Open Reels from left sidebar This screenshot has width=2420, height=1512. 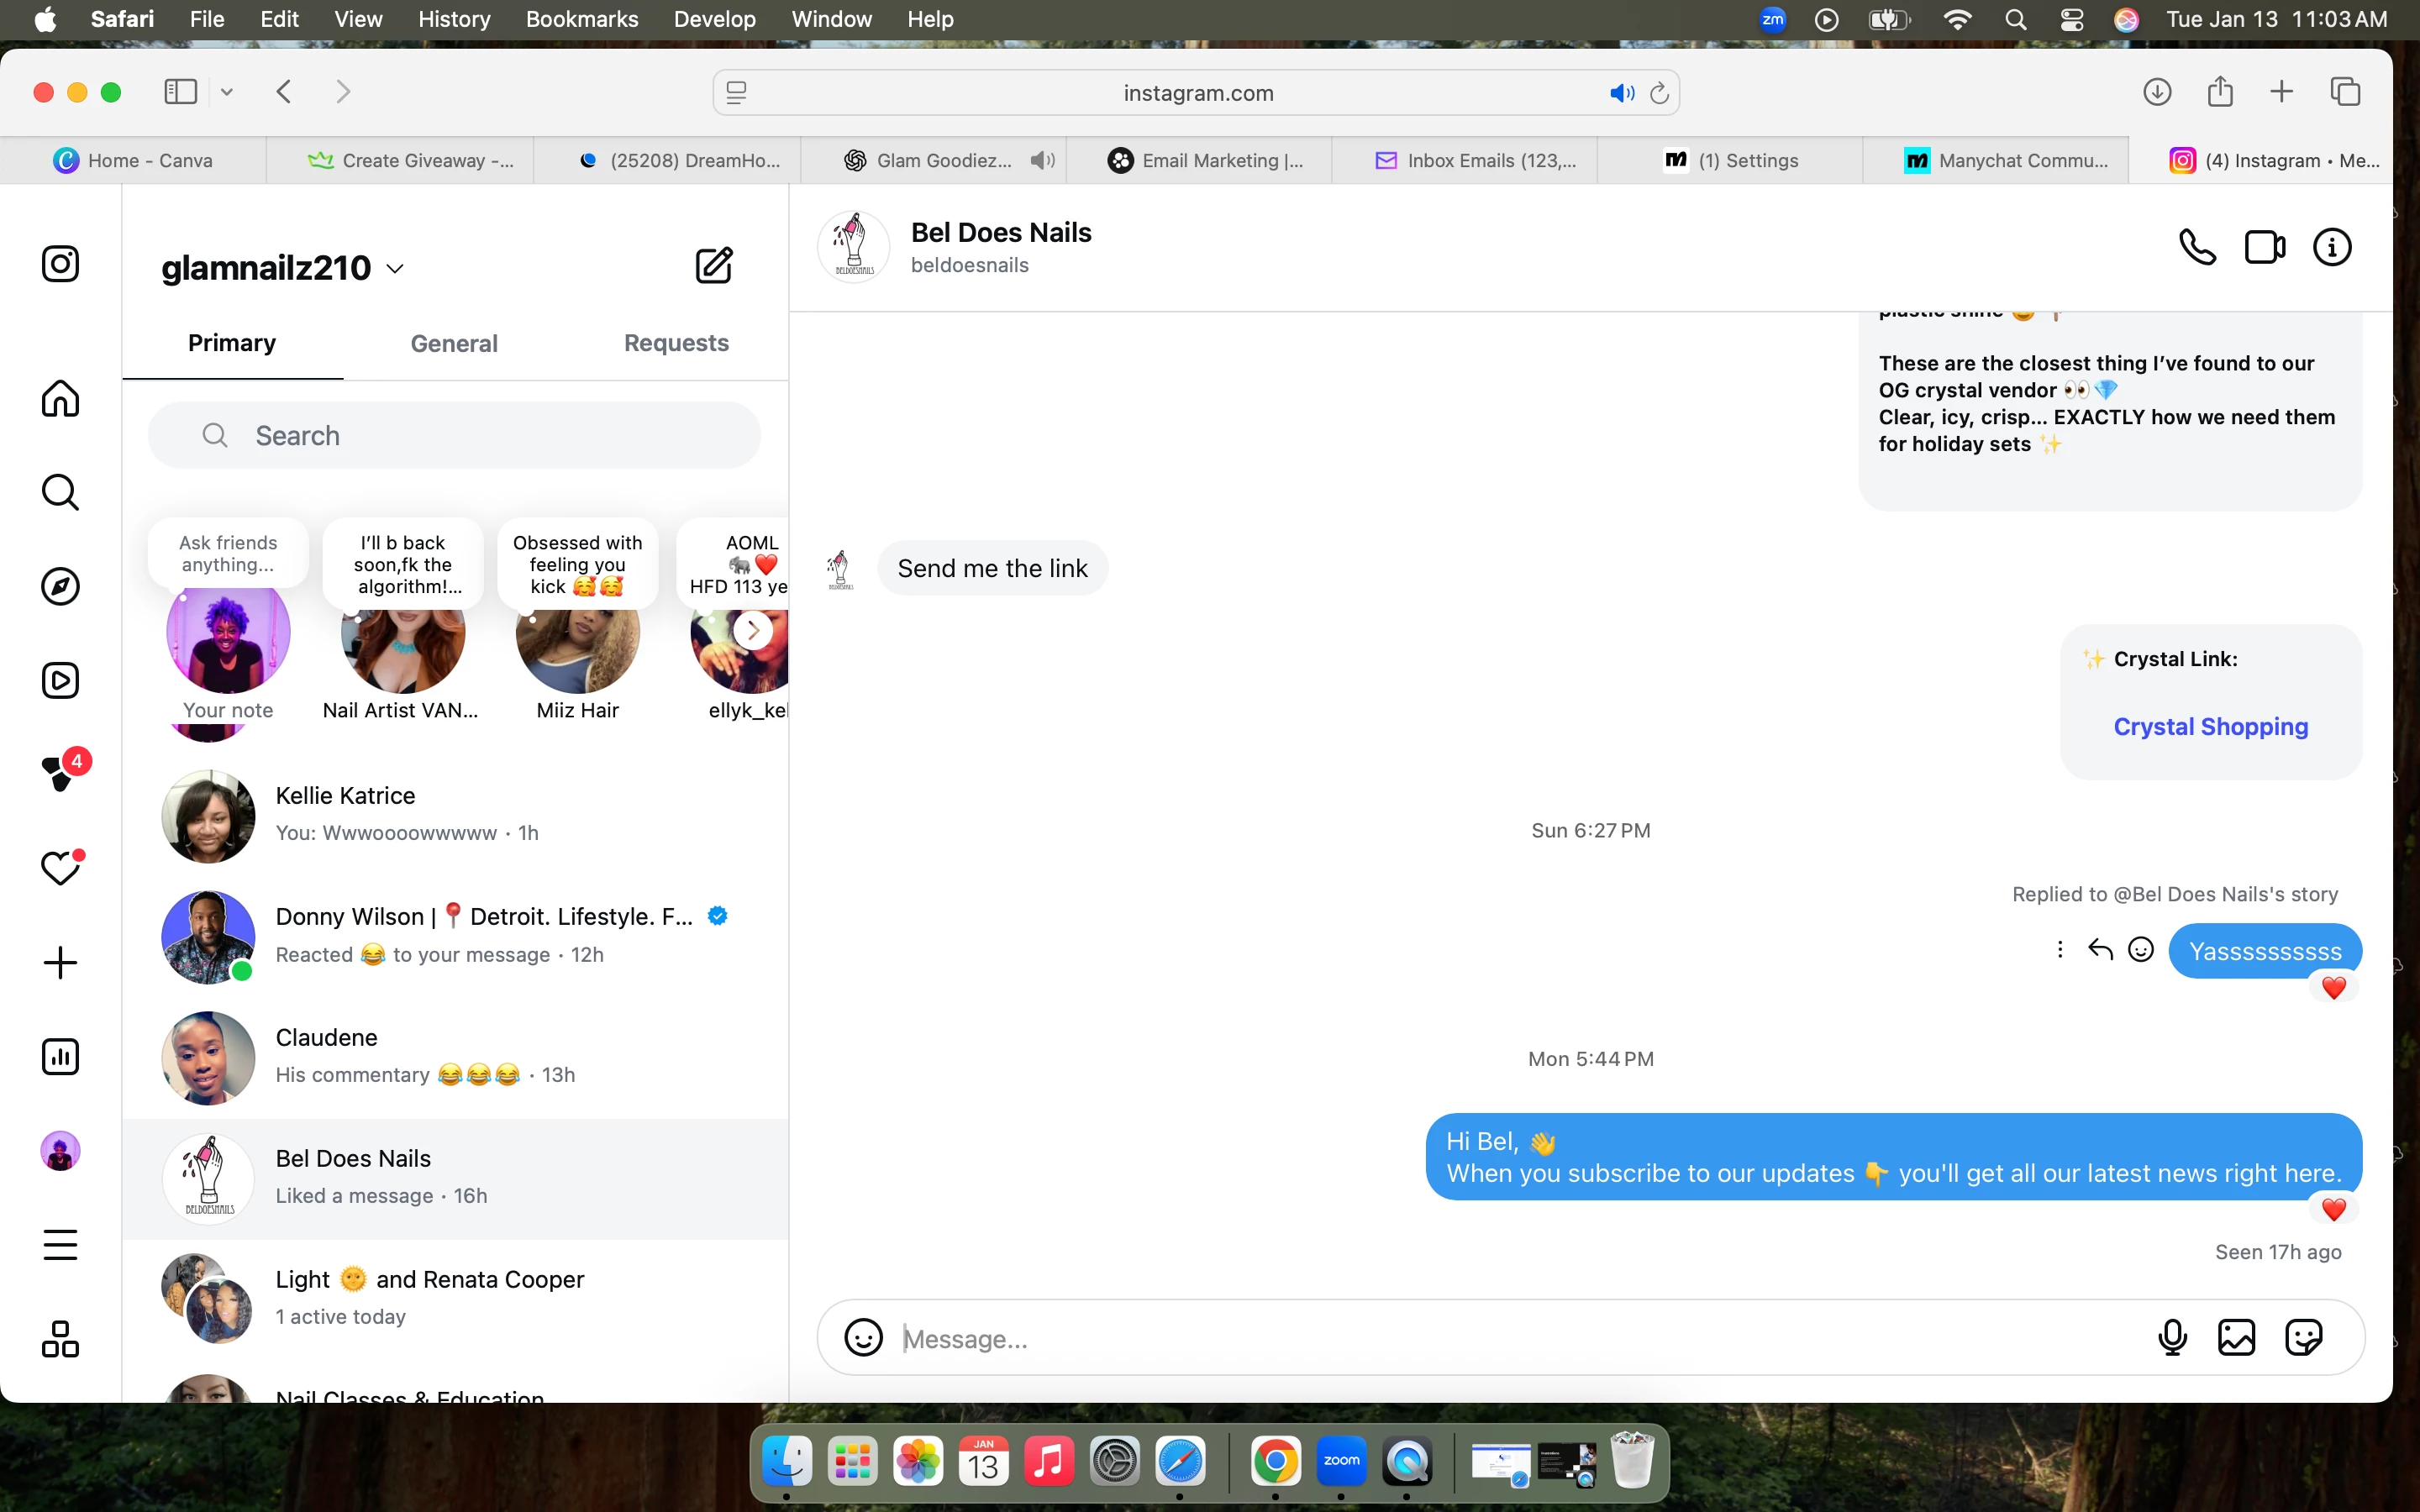(60, 680)
